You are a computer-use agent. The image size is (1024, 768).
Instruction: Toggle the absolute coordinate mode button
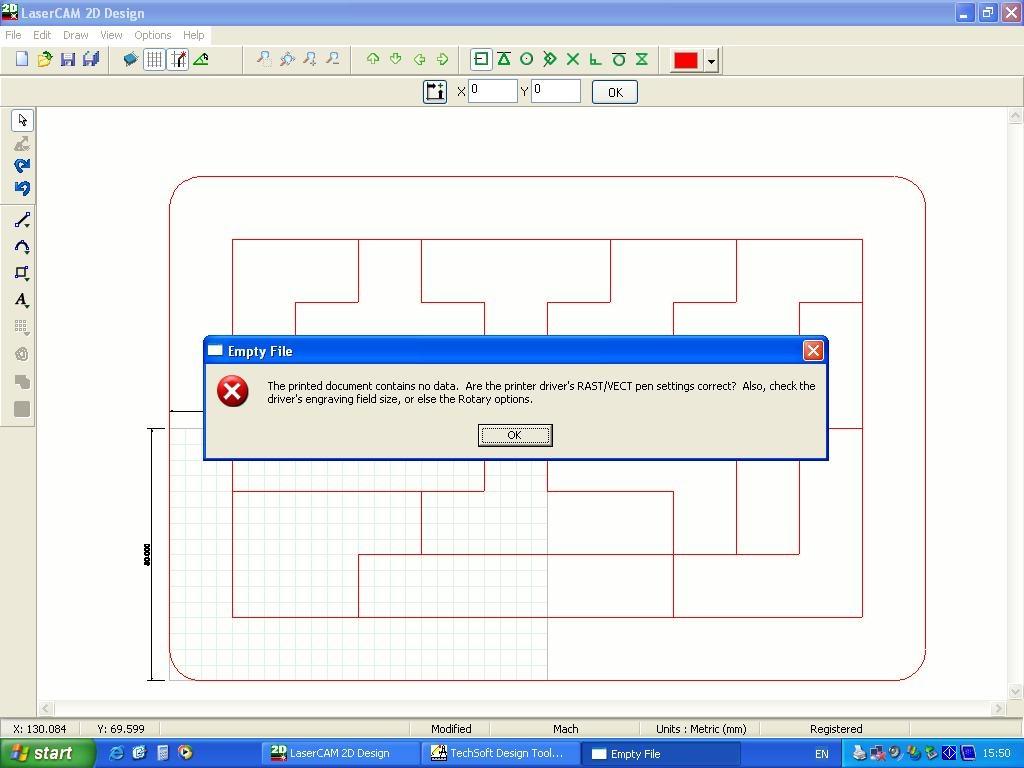pos(435,92)
